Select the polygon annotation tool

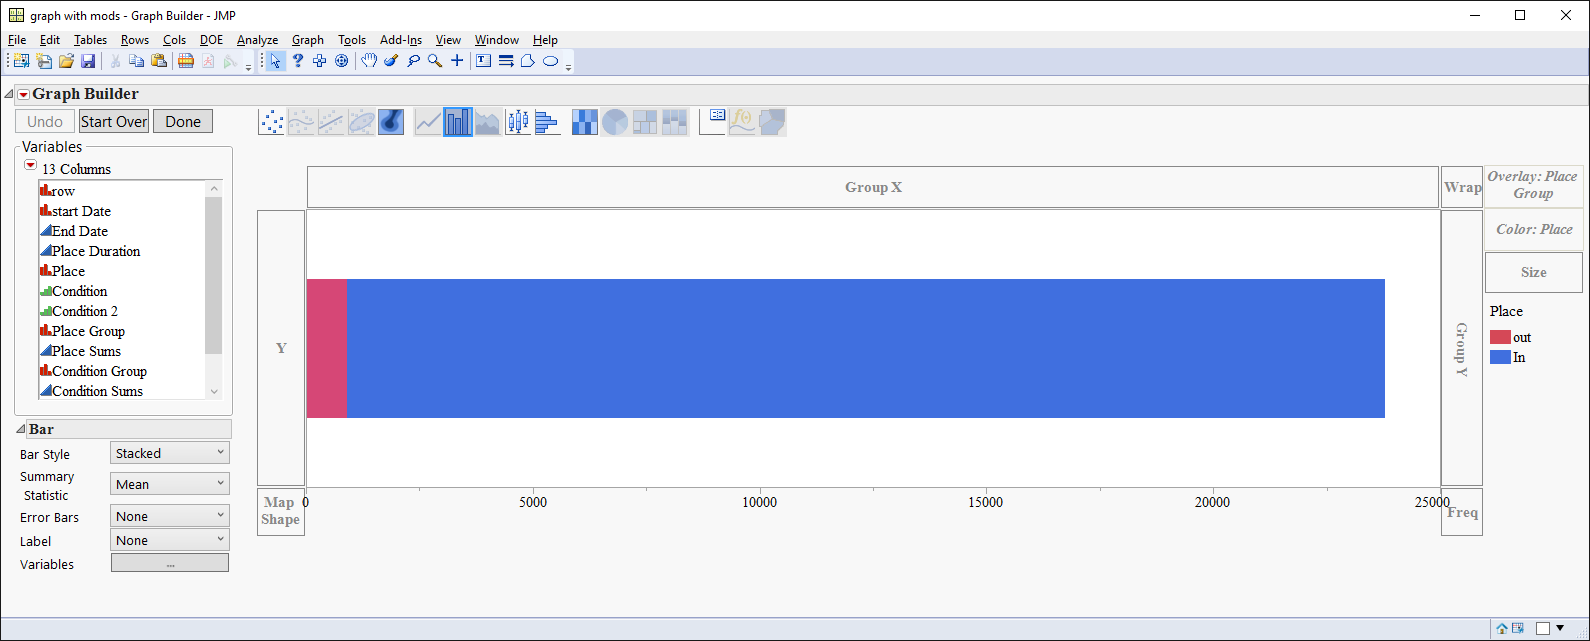pos(528,61)
